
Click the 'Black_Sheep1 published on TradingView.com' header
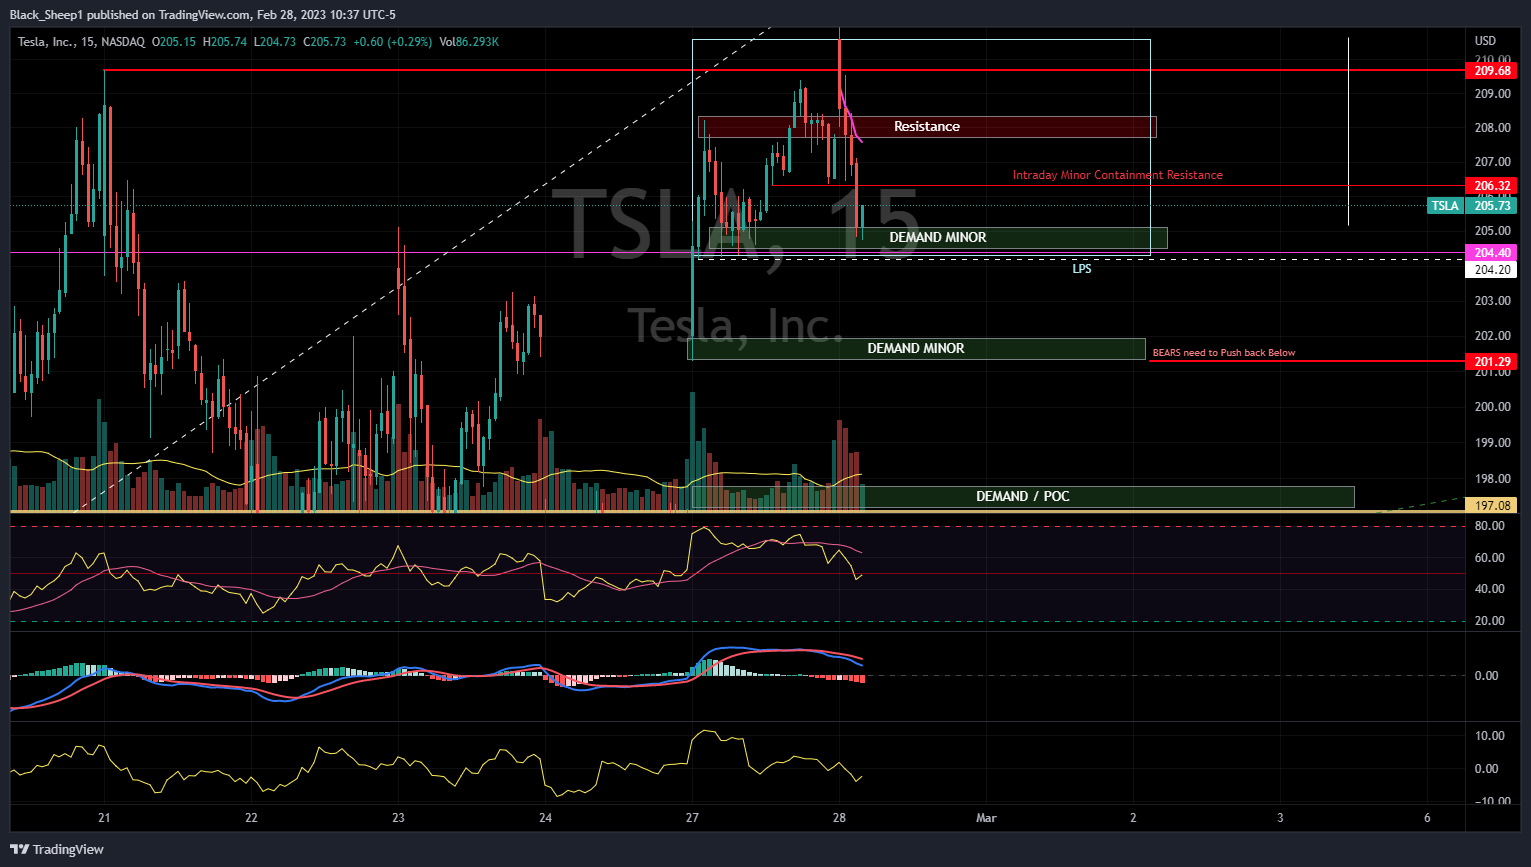tap(131, 15)
